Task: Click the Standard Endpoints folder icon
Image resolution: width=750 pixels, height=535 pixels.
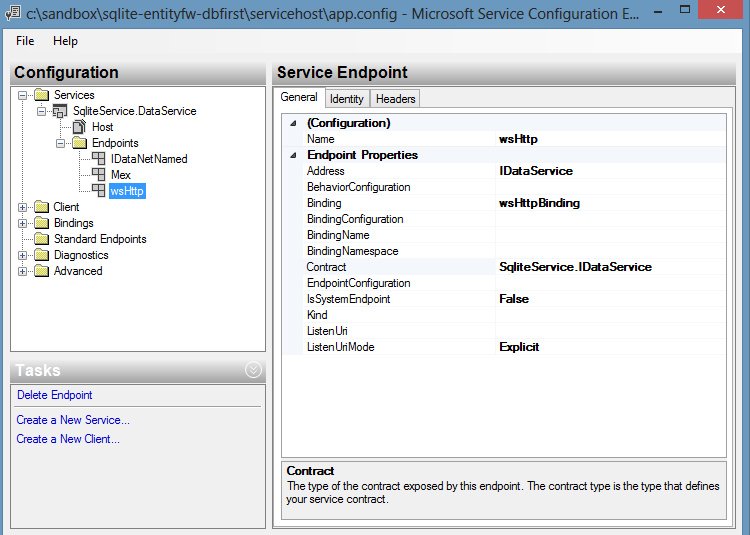Action: 42,239
